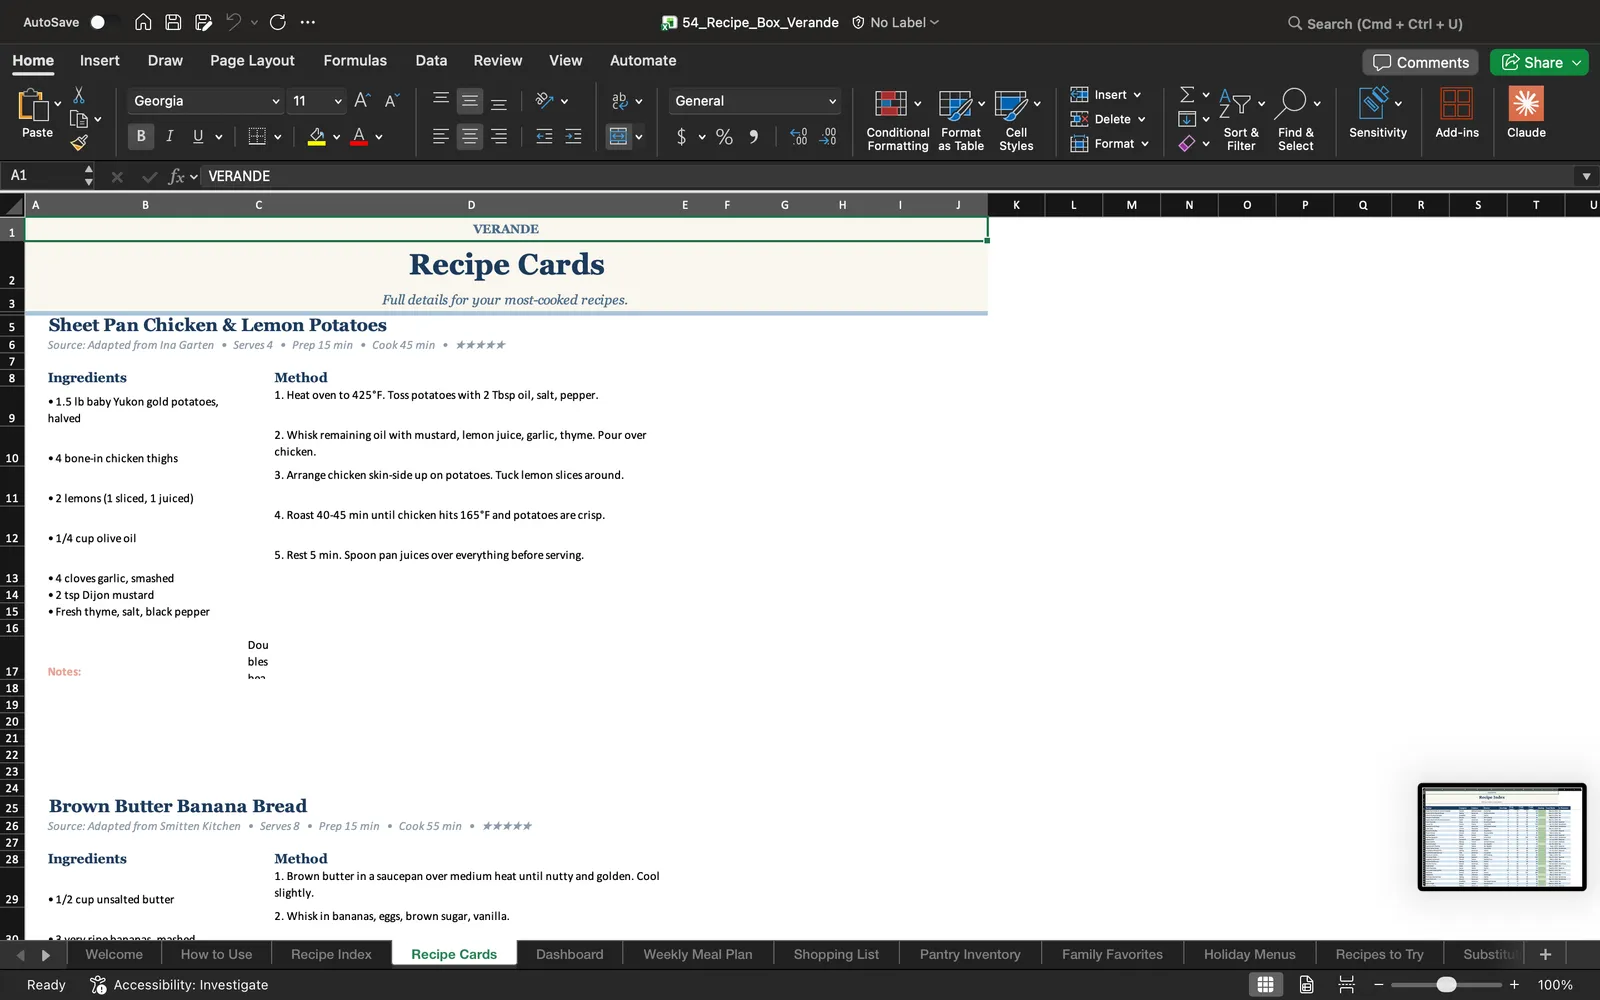
Task: Toggle italic formatting
Action: [x=170, y=136]
